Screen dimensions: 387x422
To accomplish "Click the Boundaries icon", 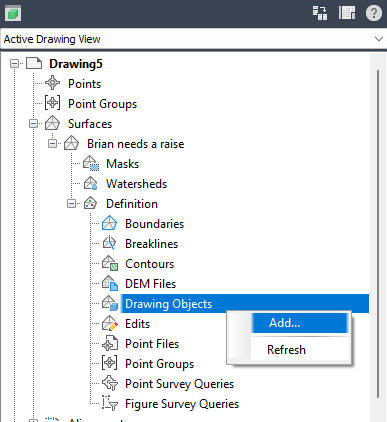I will [x=109, y=223].
